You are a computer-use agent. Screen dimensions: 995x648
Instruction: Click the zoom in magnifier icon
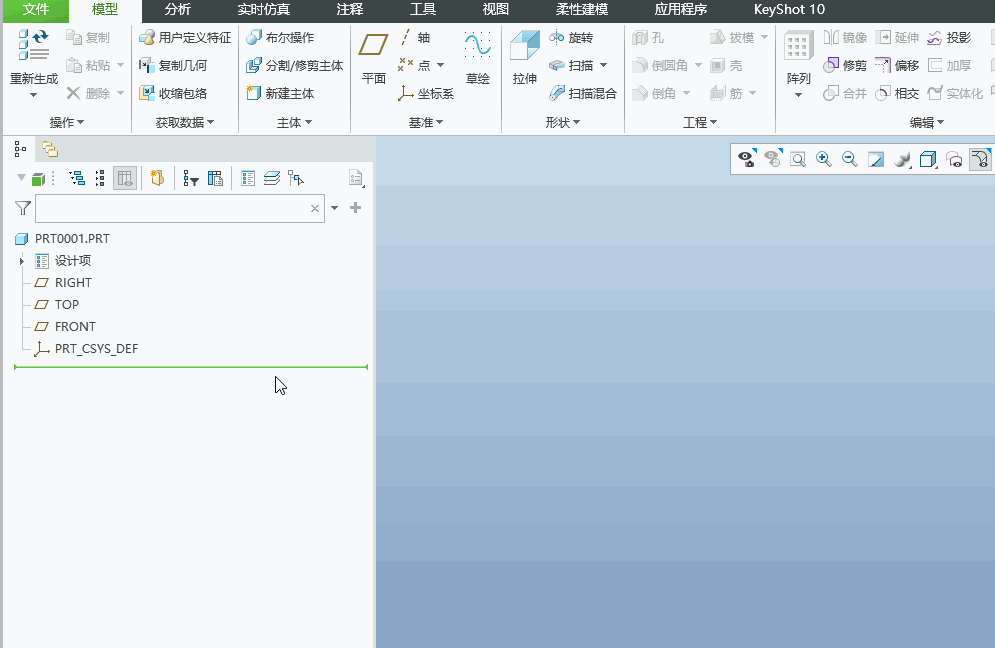pos(824,159)
